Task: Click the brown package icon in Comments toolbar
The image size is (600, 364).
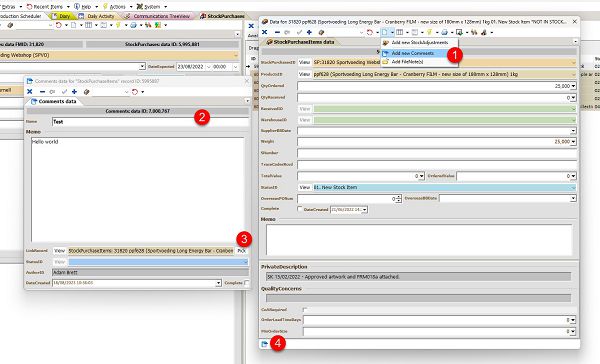Action: 86,92
